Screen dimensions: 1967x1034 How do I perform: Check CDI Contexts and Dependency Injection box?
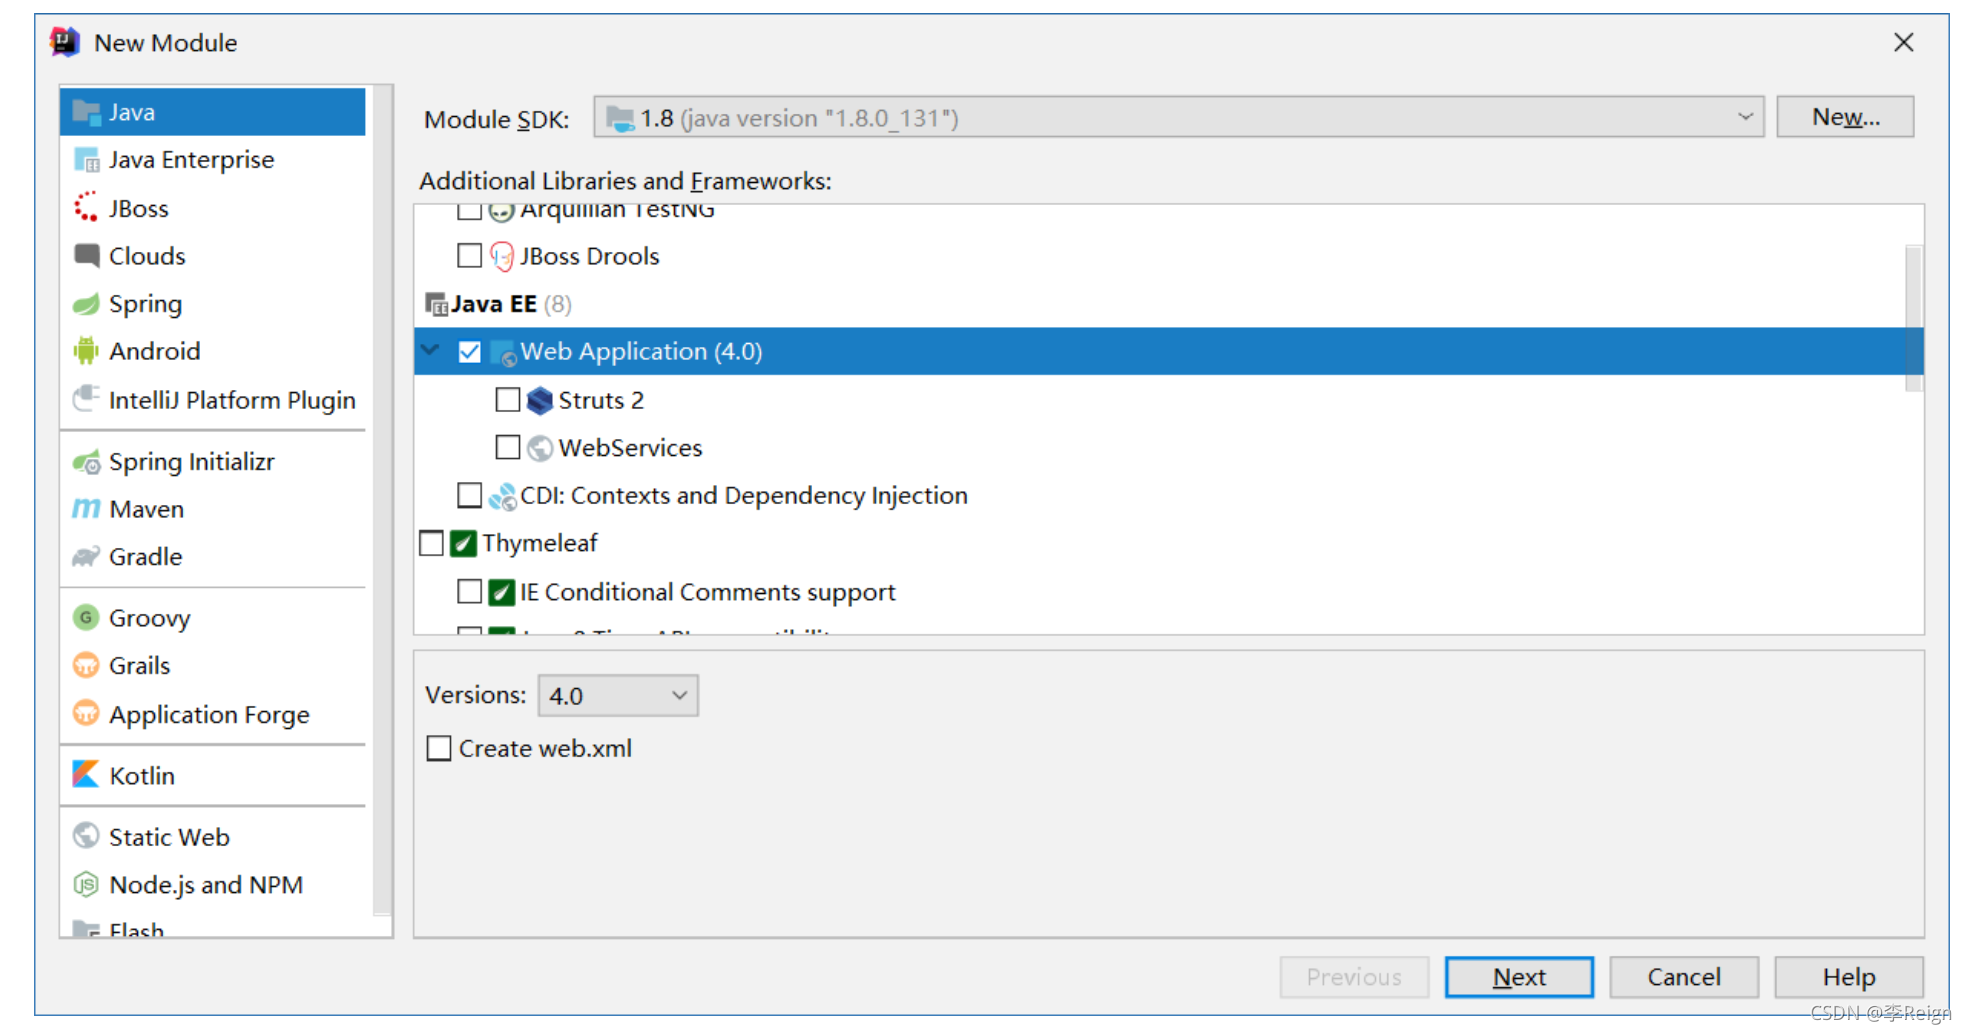click(469, 495)
